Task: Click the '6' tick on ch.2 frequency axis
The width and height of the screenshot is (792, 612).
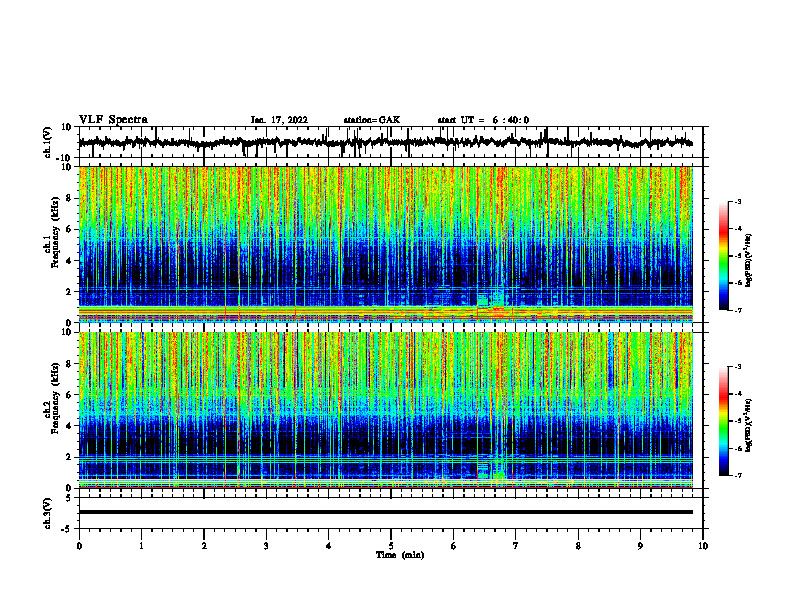Action: click(x=69, y=395)
